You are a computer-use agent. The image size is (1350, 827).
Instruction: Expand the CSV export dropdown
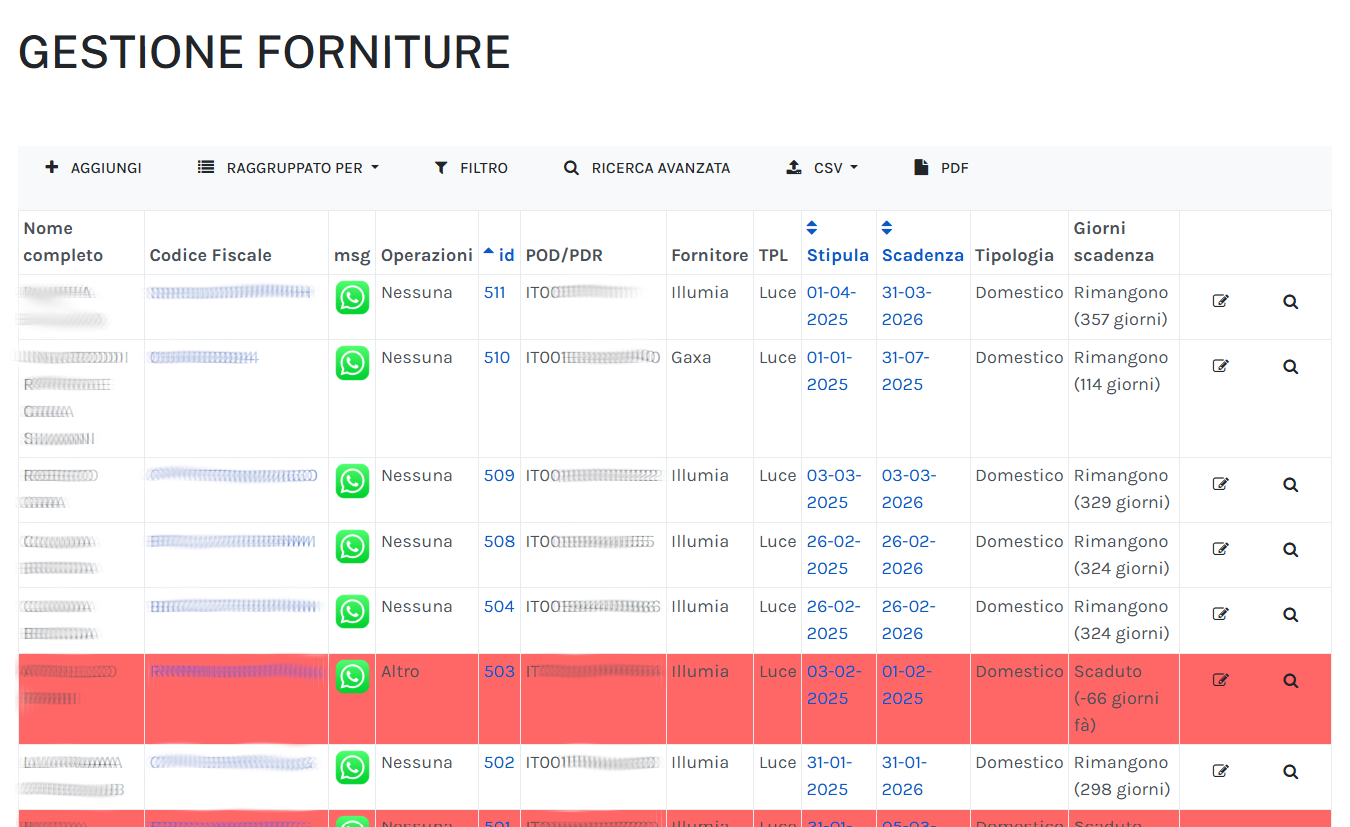coord(822,168)
